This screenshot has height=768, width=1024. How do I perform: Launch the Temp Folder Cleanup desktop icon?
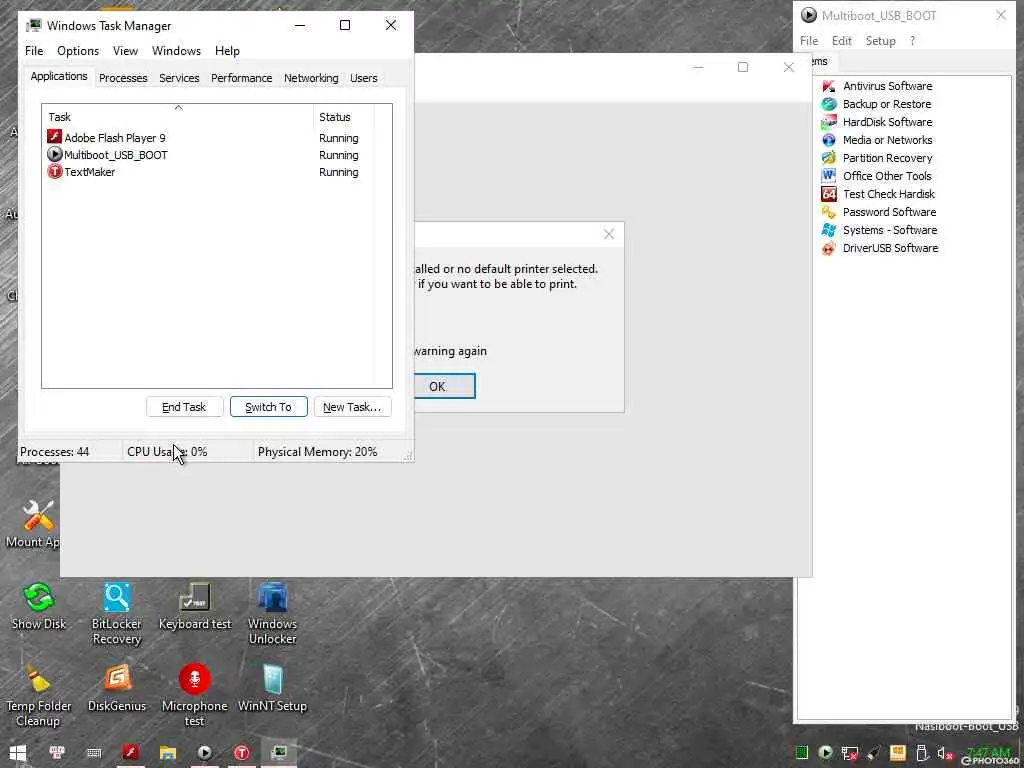(39, 679)
